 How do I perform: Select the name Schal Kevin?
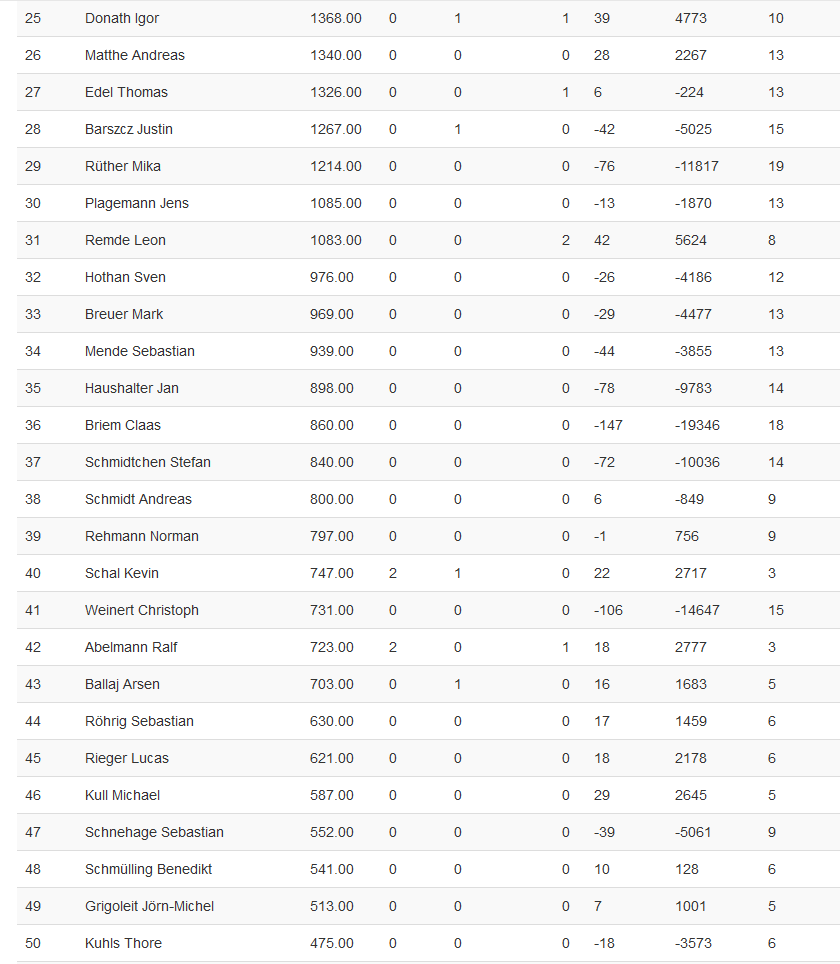click(122, 573)
